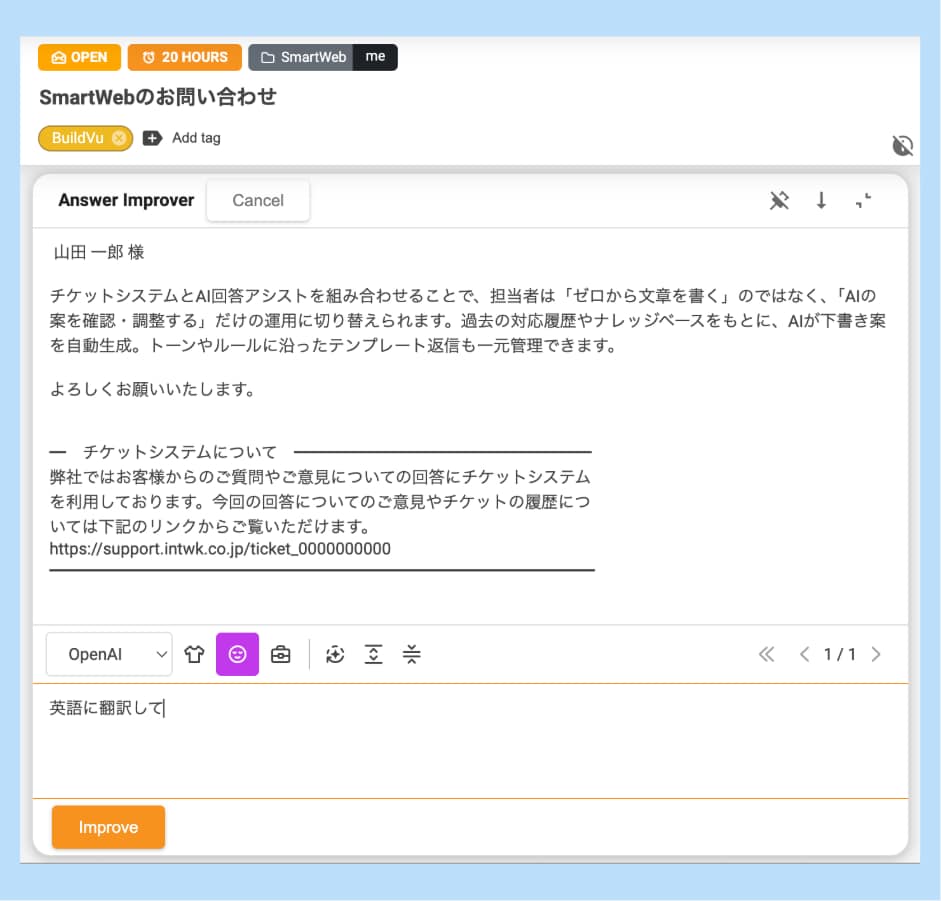Select the Answer Improver header
This screenshot has width=941, height=901.
(x=126, y=200)
